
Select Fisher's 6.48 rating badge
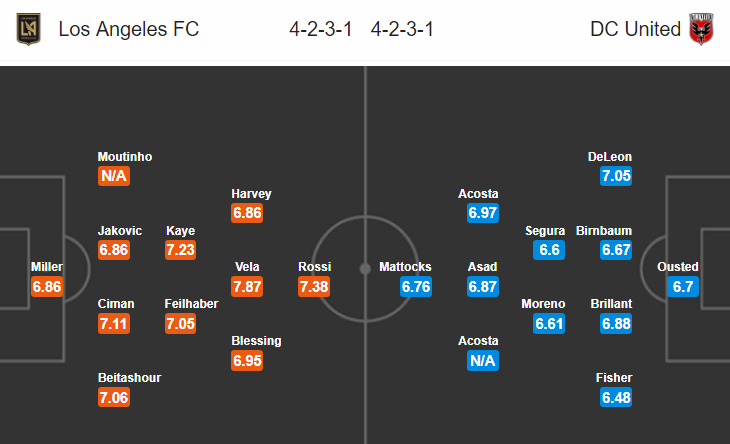click(616, 397)
